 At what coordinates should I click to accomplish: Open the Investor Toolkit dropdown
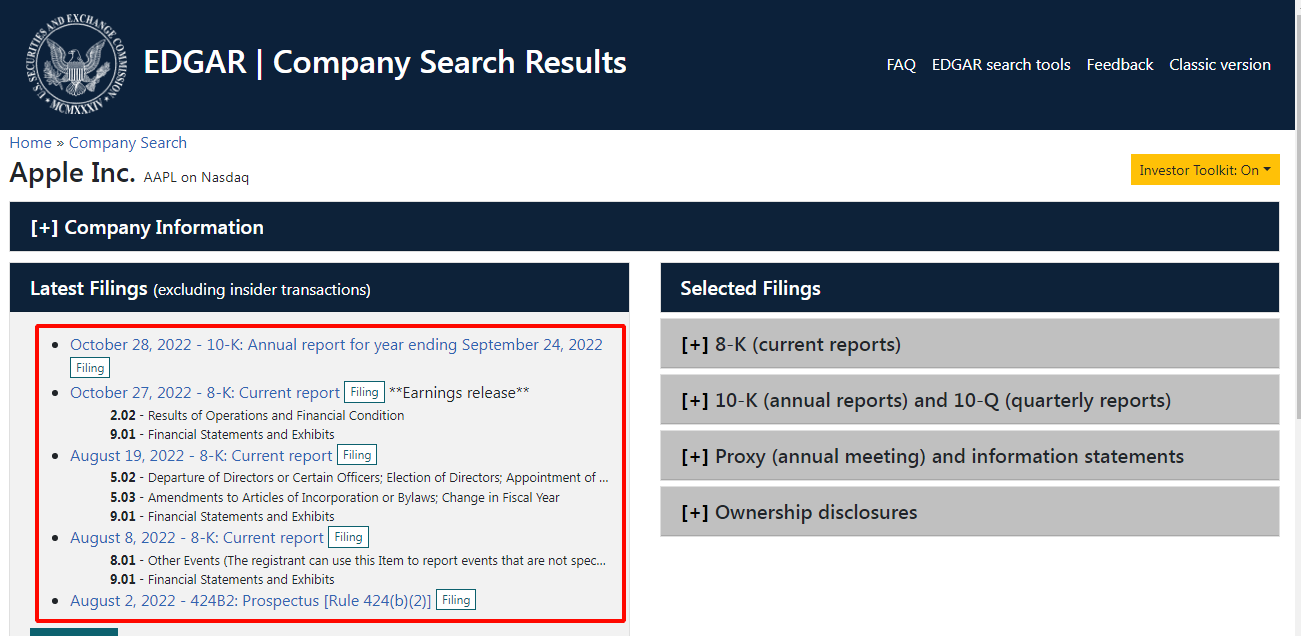tap(1205, 170)
